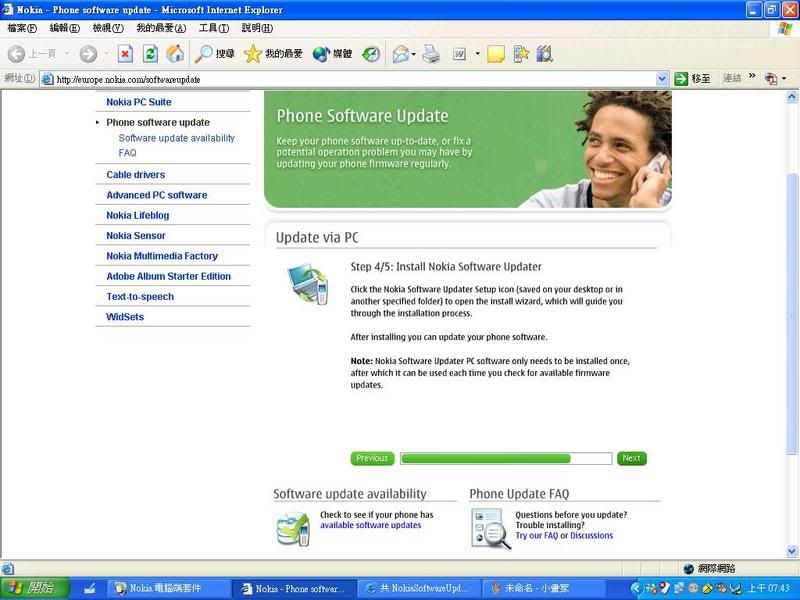
Task: Click the green Previous button
Action: 372,458
